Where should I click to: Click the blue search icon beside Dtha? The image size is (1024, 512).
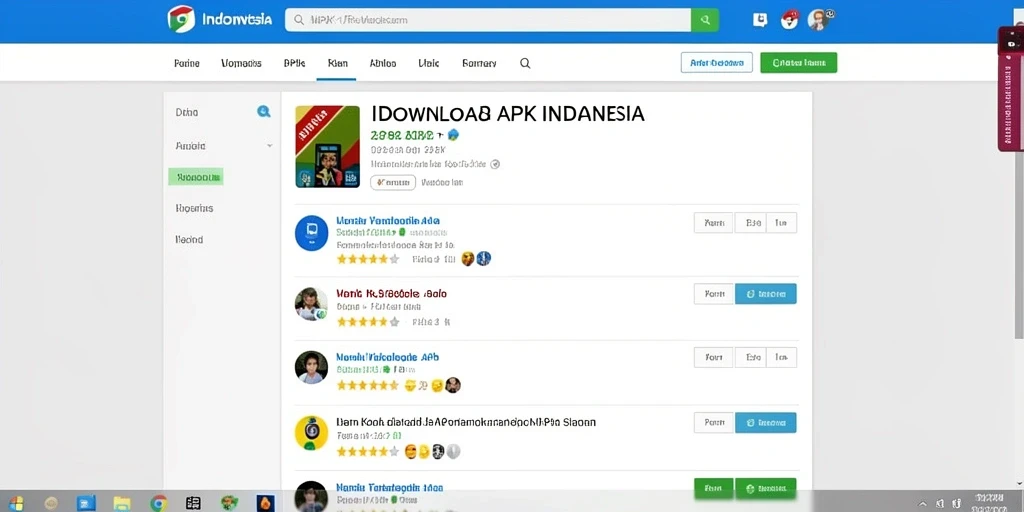(x=264, y=112)
